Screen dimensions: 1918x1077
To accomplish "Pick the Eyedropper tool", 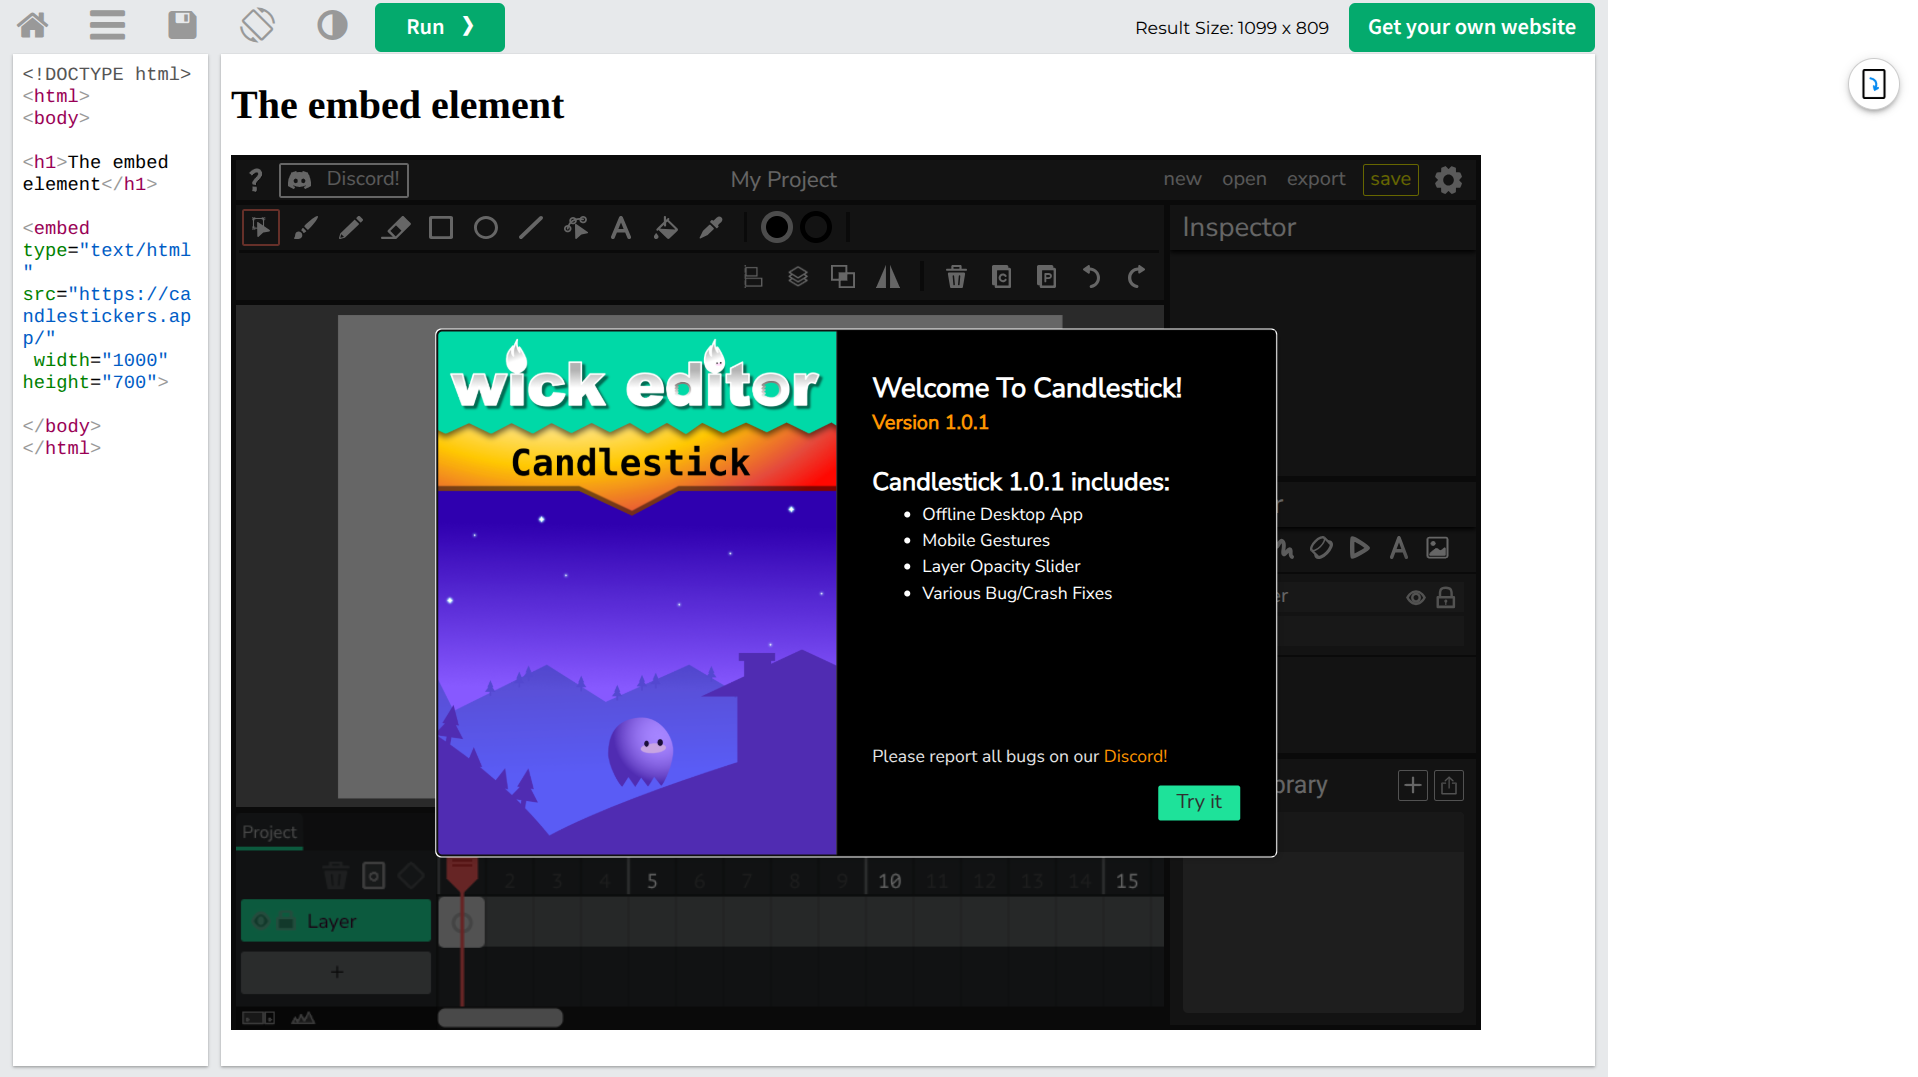I will point(711,228).
